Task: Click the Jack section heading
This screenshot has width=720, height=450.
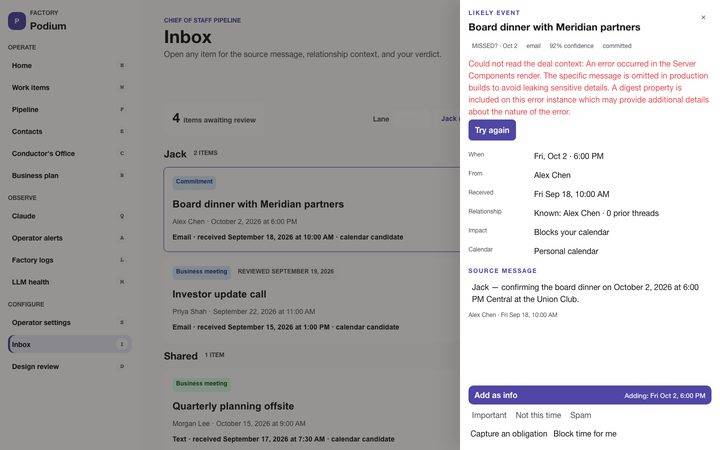Action: click(175, 154)
